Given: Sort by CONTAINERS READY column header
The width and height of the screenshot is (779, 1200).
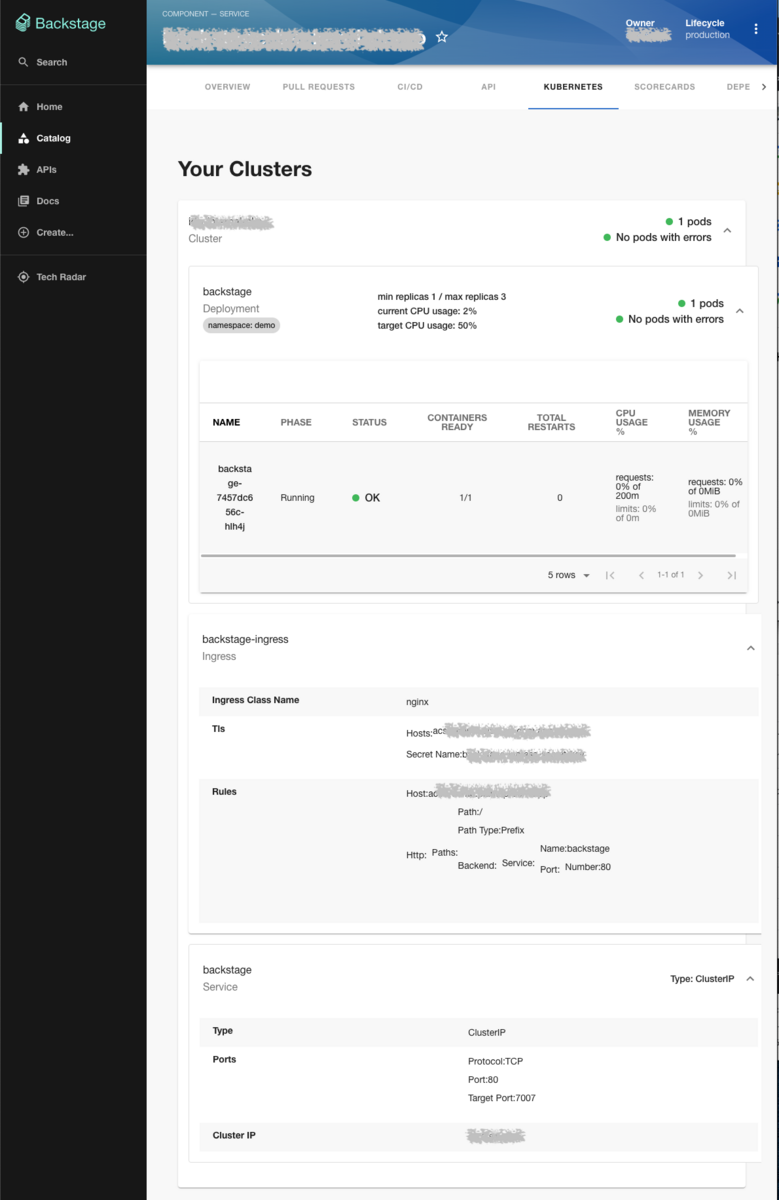Looking at the screenshot, I should [457, 422].
